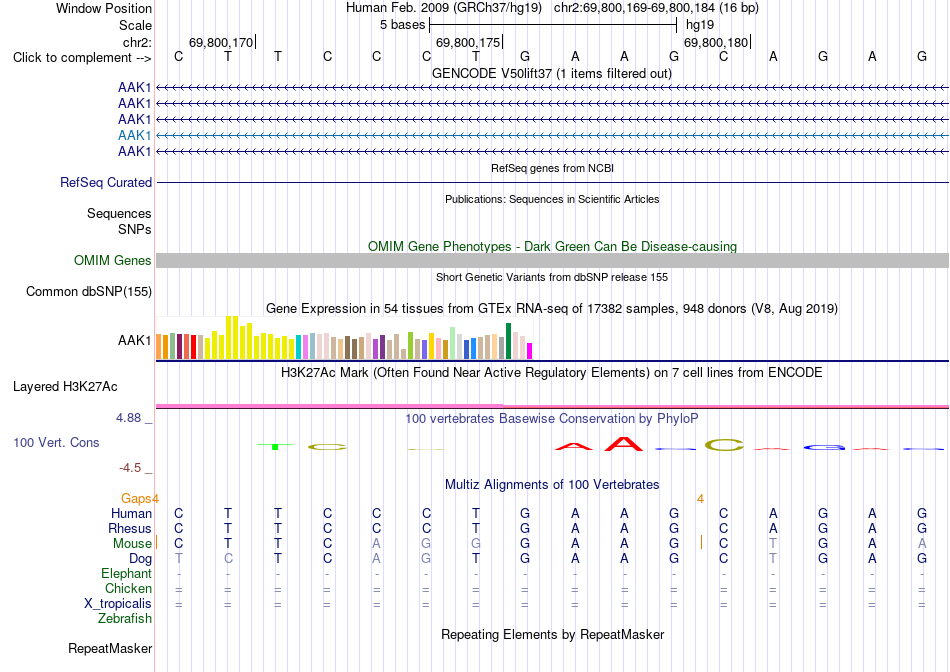Click hg19 text beside the scale bar
This screenshot has height=672, width=950.
click(x=700, y=25)
